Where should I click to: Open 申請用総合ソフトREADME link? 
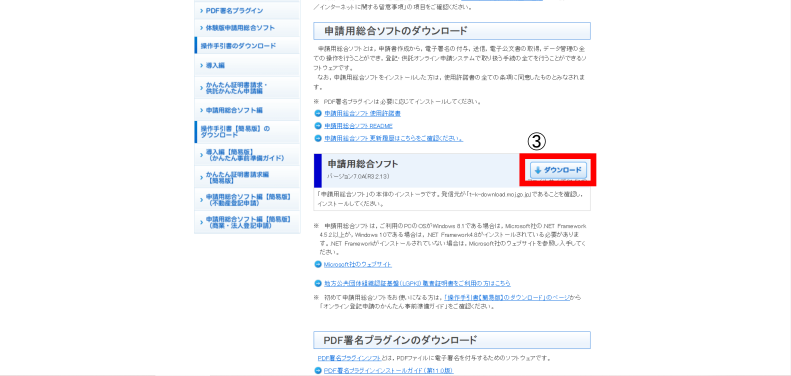coord(358,126)
